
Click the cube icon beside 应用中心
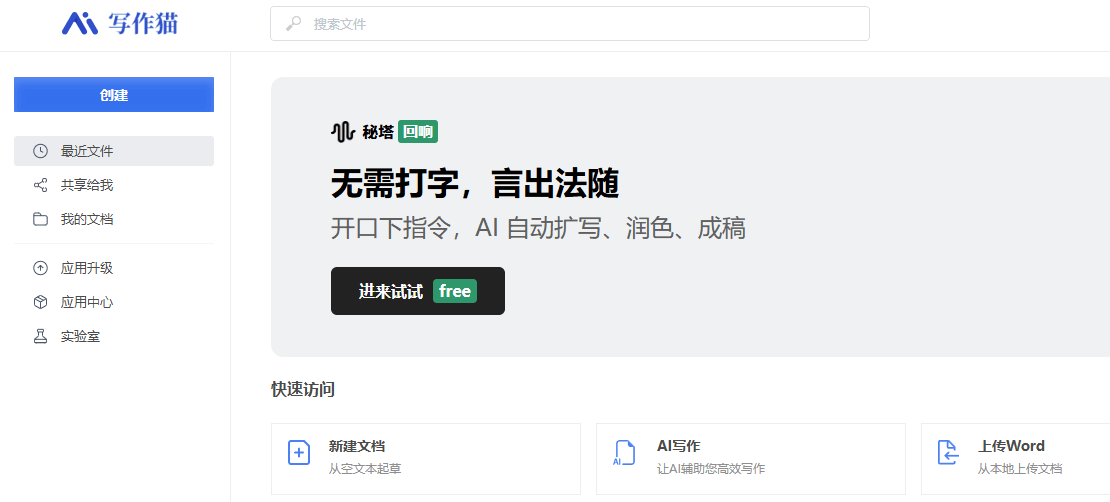tap(40, 302)
